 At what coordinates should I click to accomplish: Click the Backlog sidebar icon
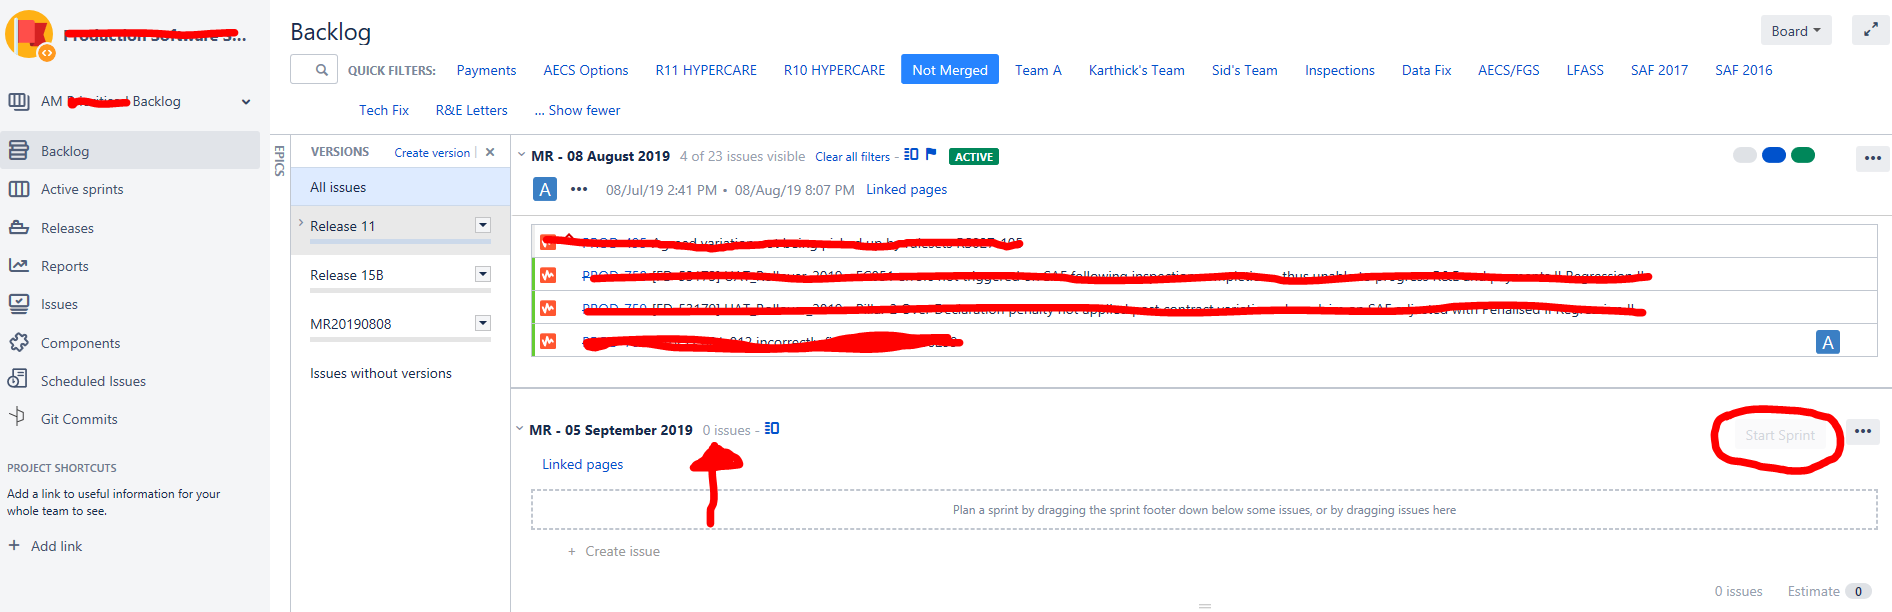click(x=18, y=150)
